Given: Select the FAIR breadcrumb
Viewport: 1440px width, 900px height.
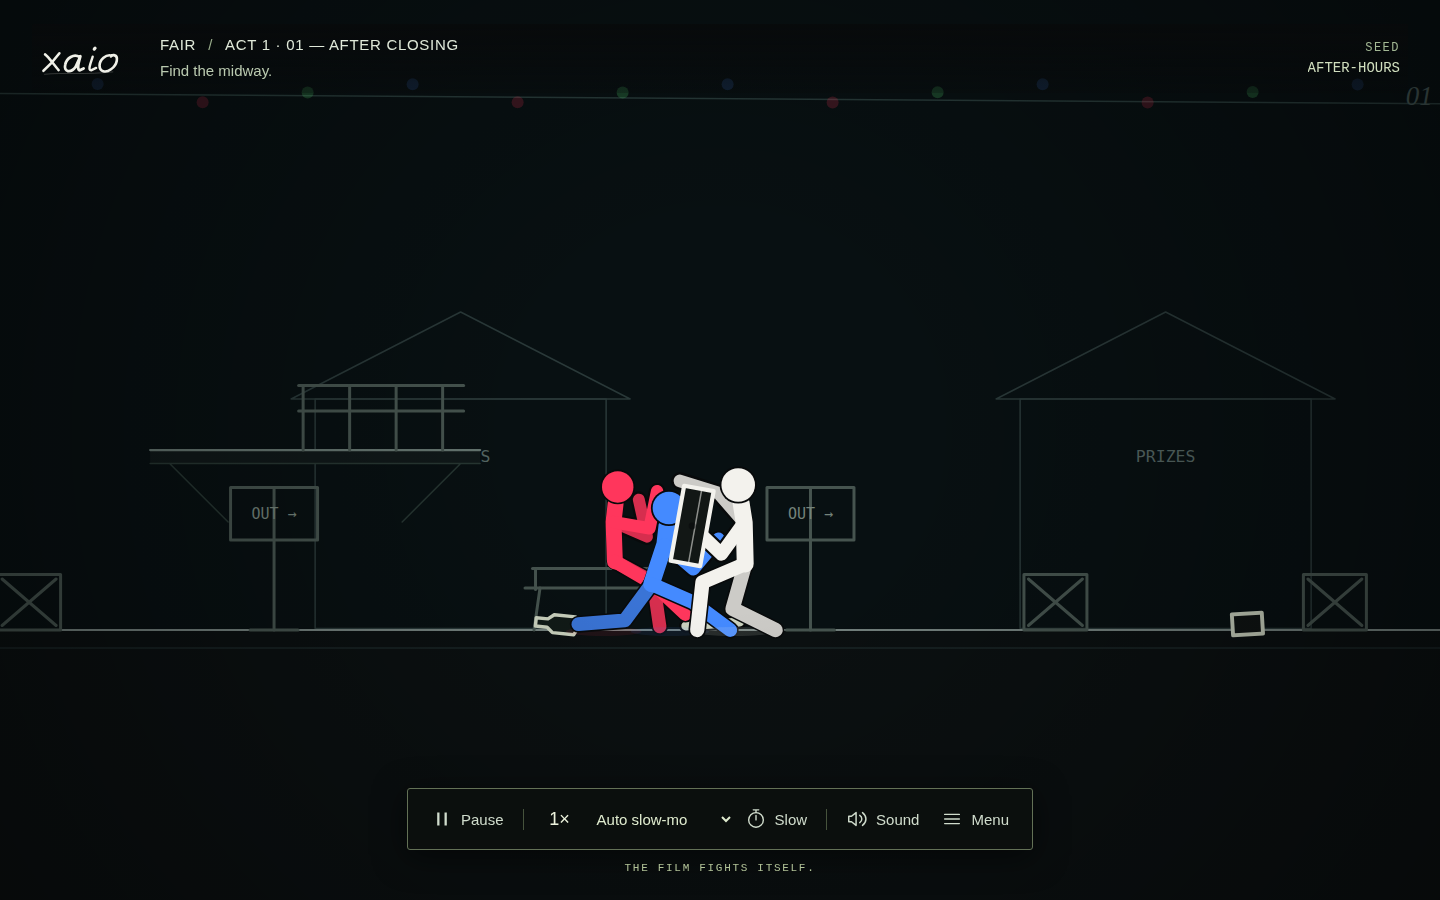Looking at the screenshot, I should click(x=178, y=45).
